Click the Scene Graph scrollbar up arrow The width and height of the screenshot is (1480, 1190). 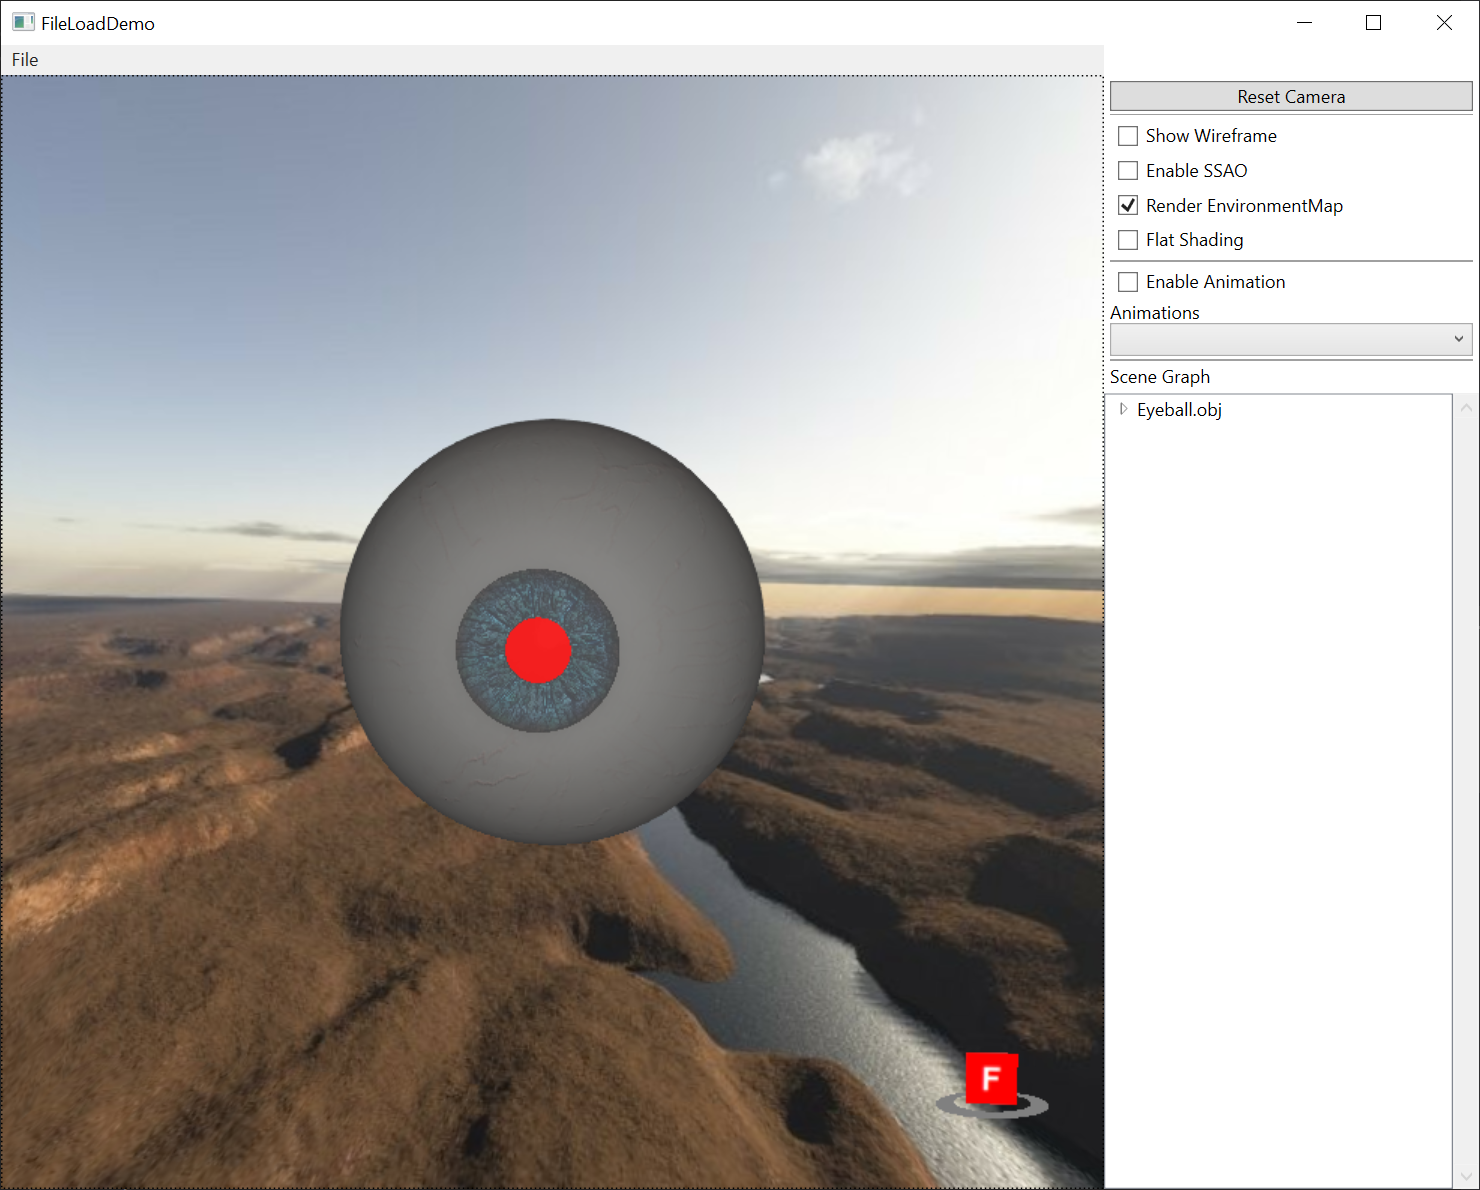(1465, 406)
